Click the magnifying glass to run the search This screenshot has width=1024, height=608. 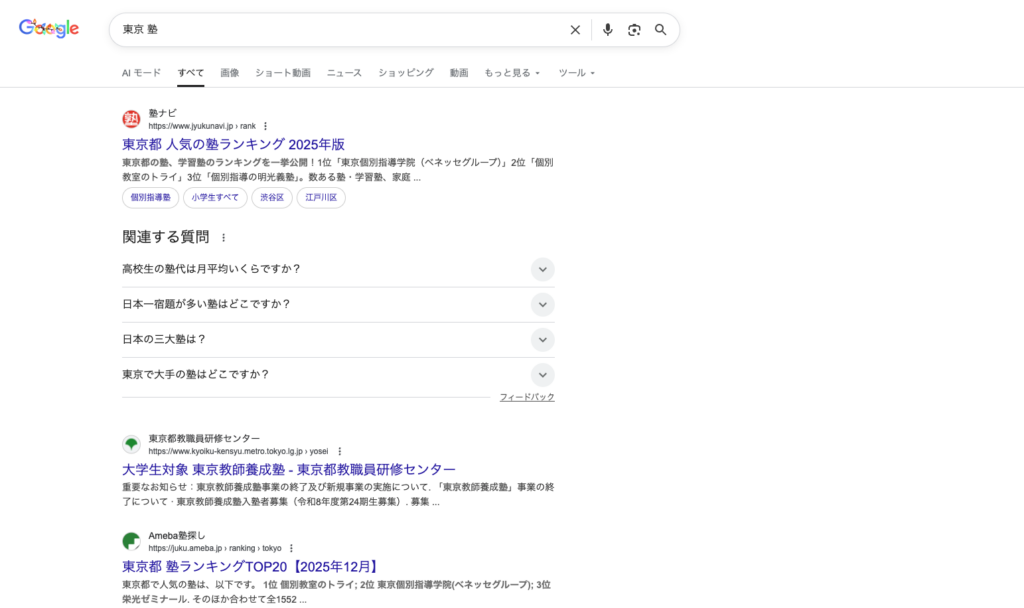tap(660, 29)
